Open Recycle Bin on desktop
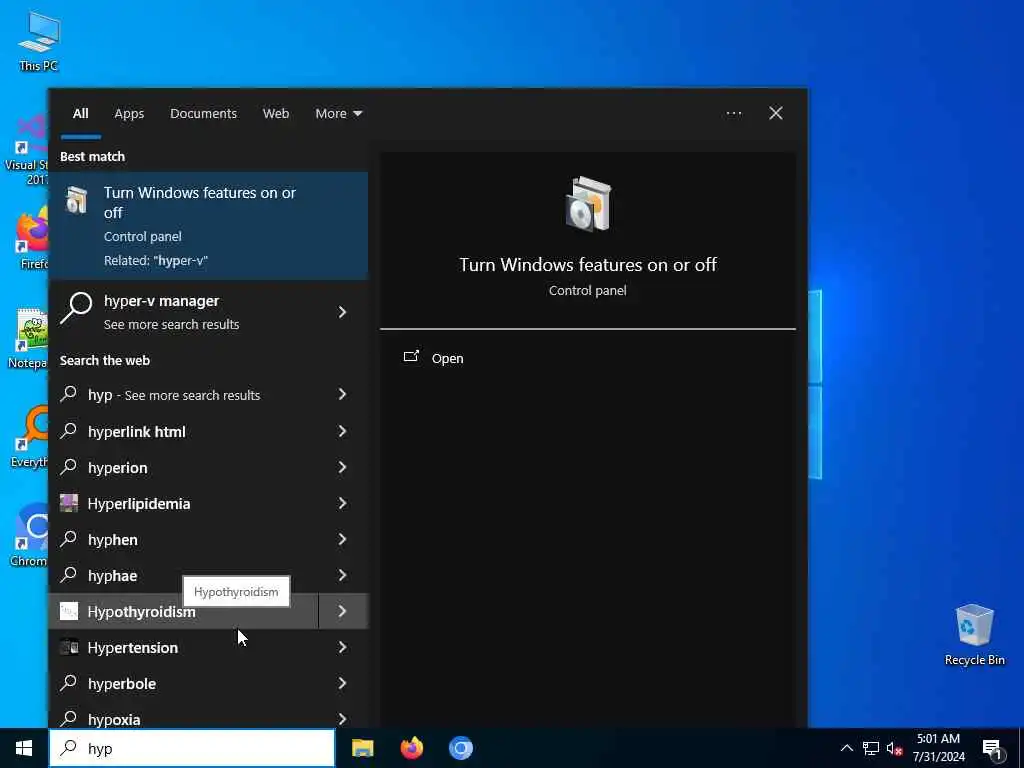 click(x=974, y=635)
